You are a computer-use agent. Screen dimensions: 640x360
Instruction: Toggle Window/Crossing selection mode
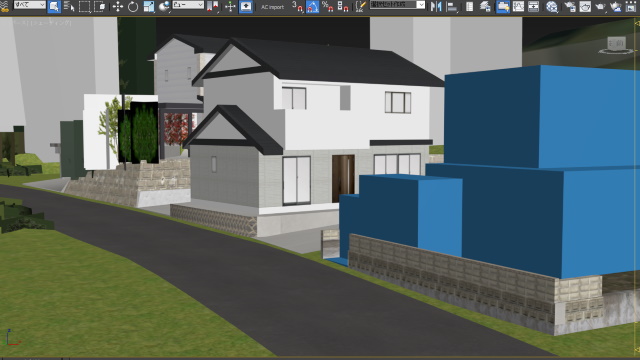coord(99,7)
